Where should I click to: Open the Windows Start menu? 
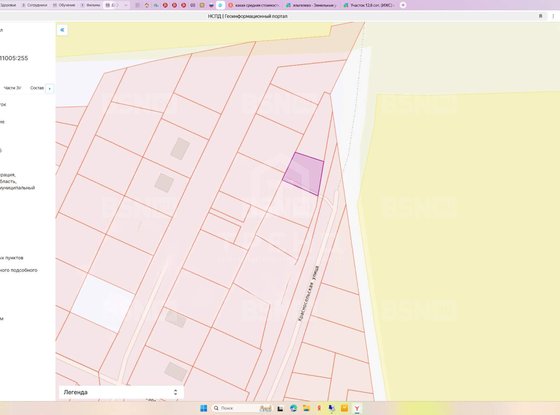[x=204, y=408]
